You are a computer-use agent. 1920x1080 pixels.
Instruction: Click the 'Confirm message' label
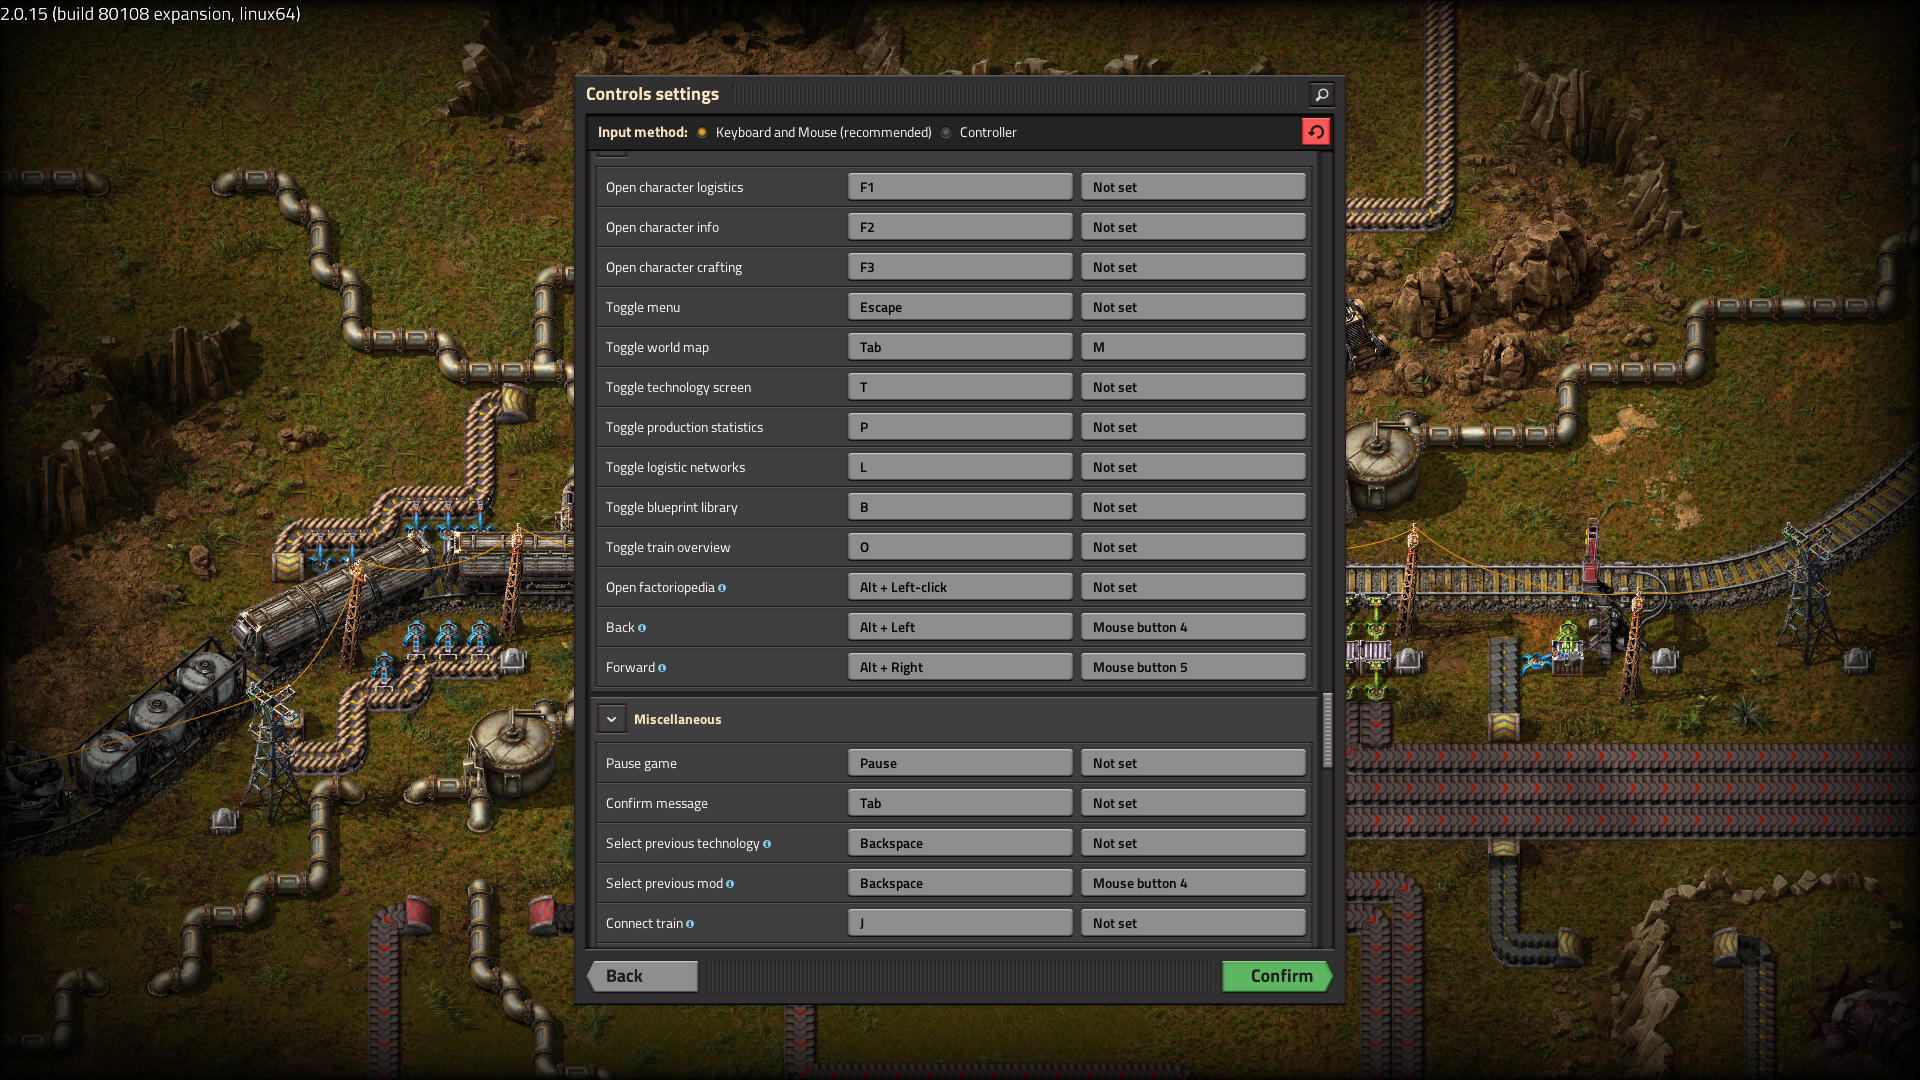(x=657, y=804)
